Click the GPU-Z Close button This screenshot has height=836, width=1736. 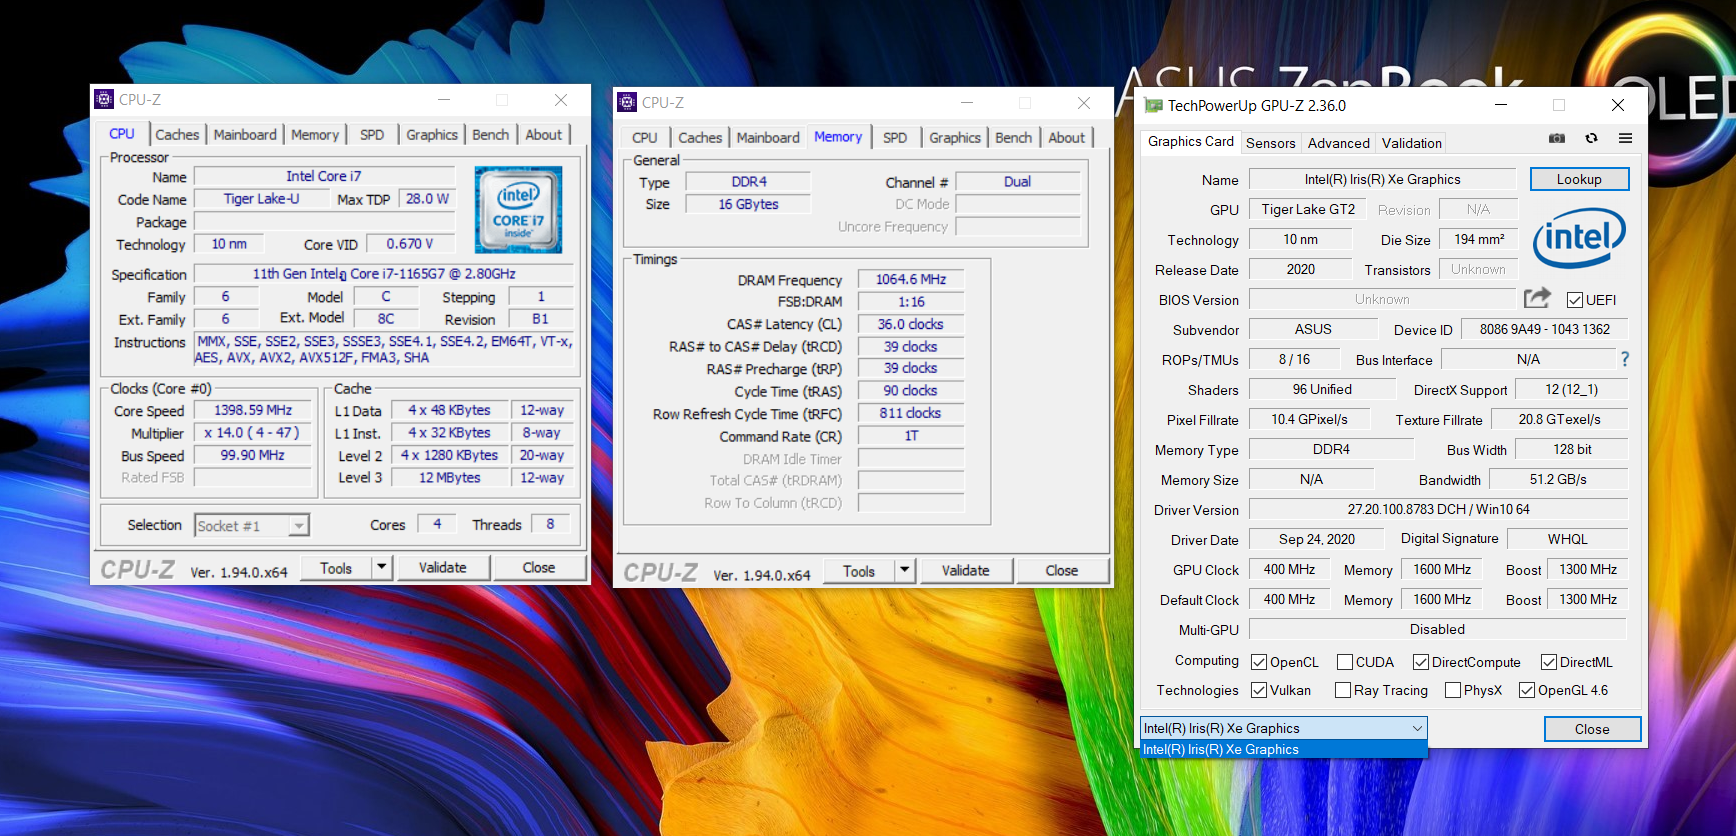pyautogui.click(x=1592, y=729)
